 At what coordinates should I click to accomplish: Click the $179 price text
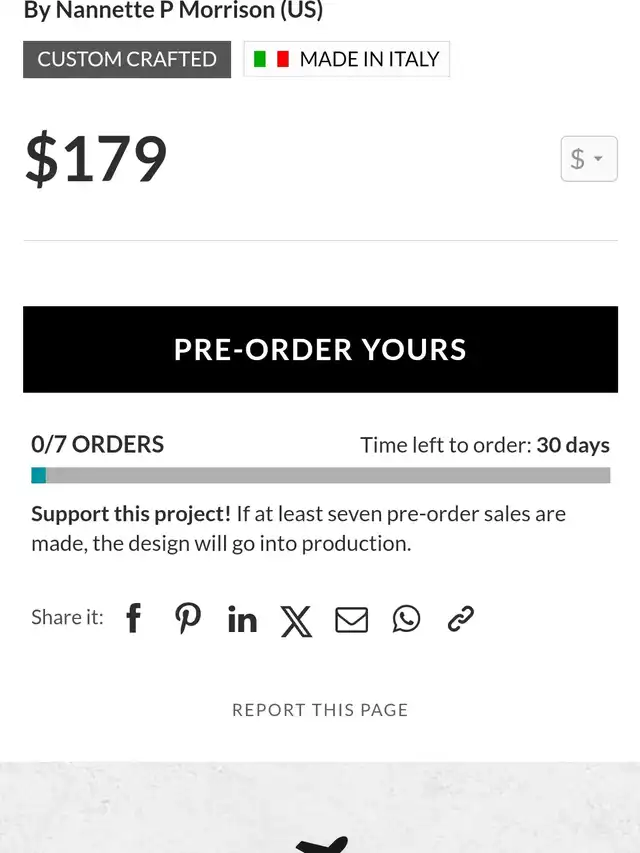[96, 158]
